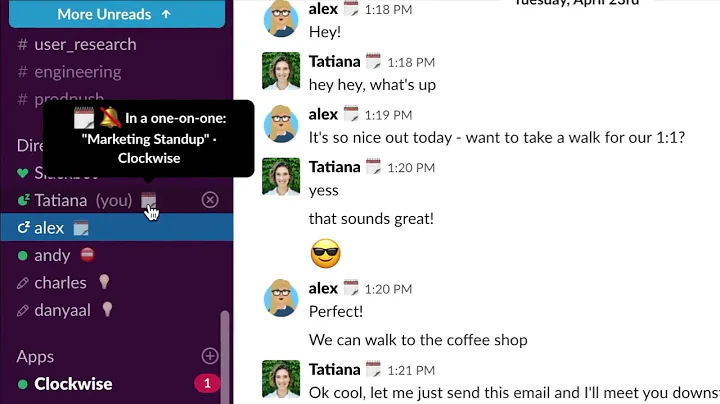Click the no-entry status icon beside andy
720x404 pixels.
[x=87, y=255]
